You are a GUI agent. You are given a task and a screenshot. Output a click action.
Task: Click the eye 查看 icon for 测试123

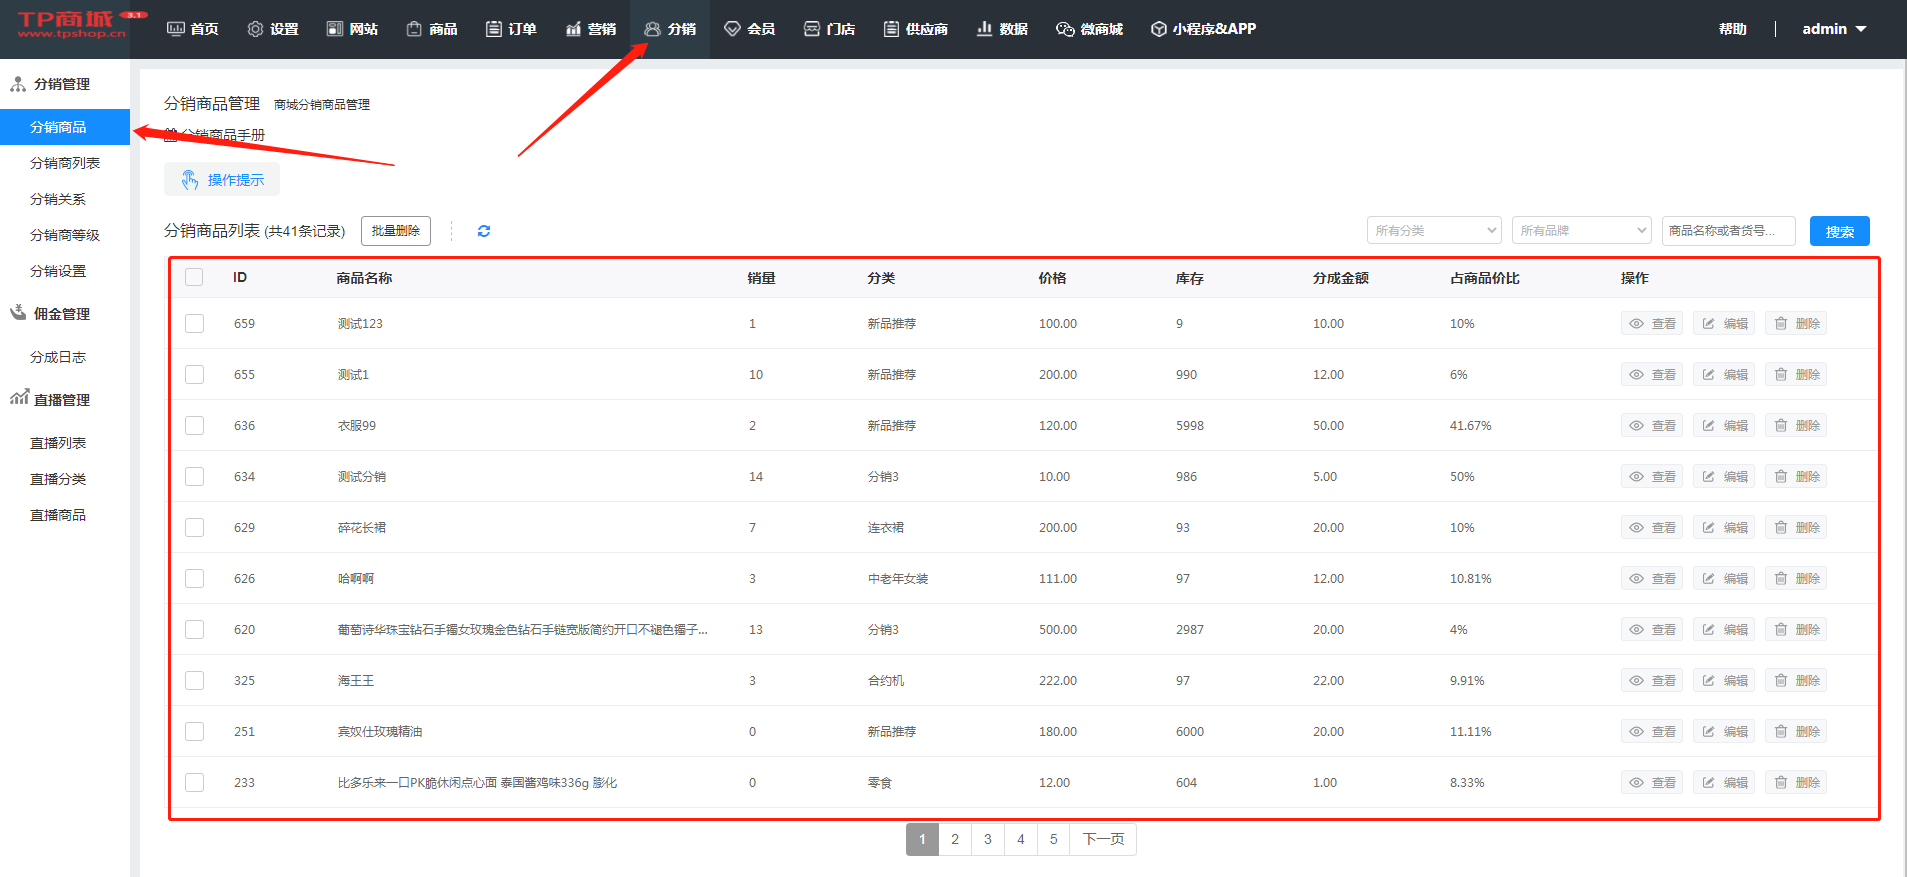click(1637, 324)
